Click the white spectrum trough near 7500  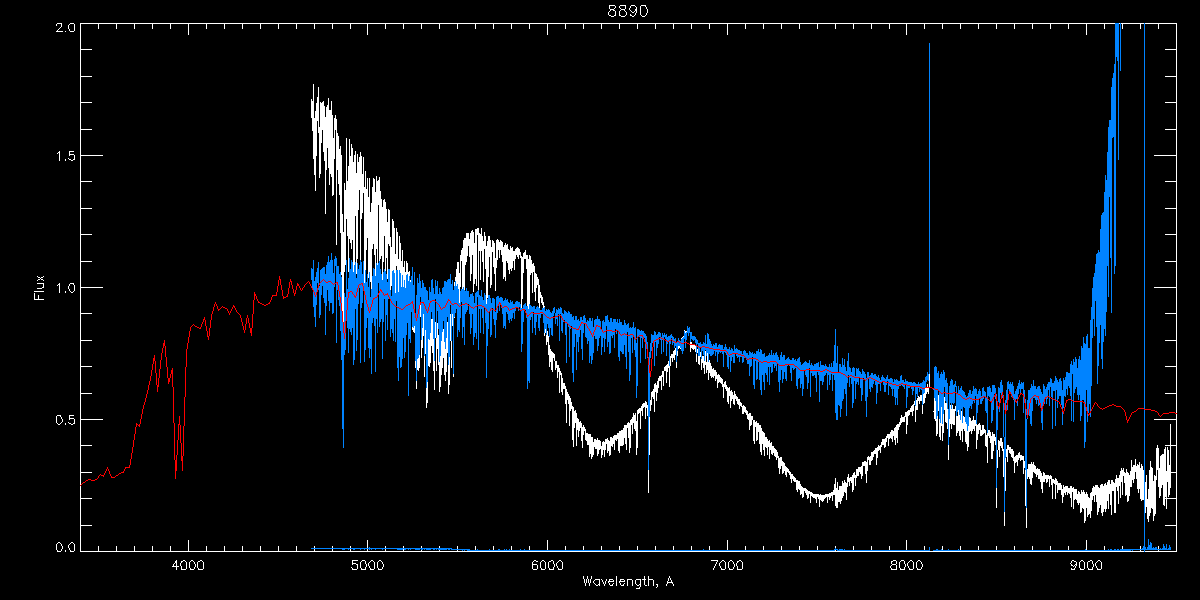point(820,497)
